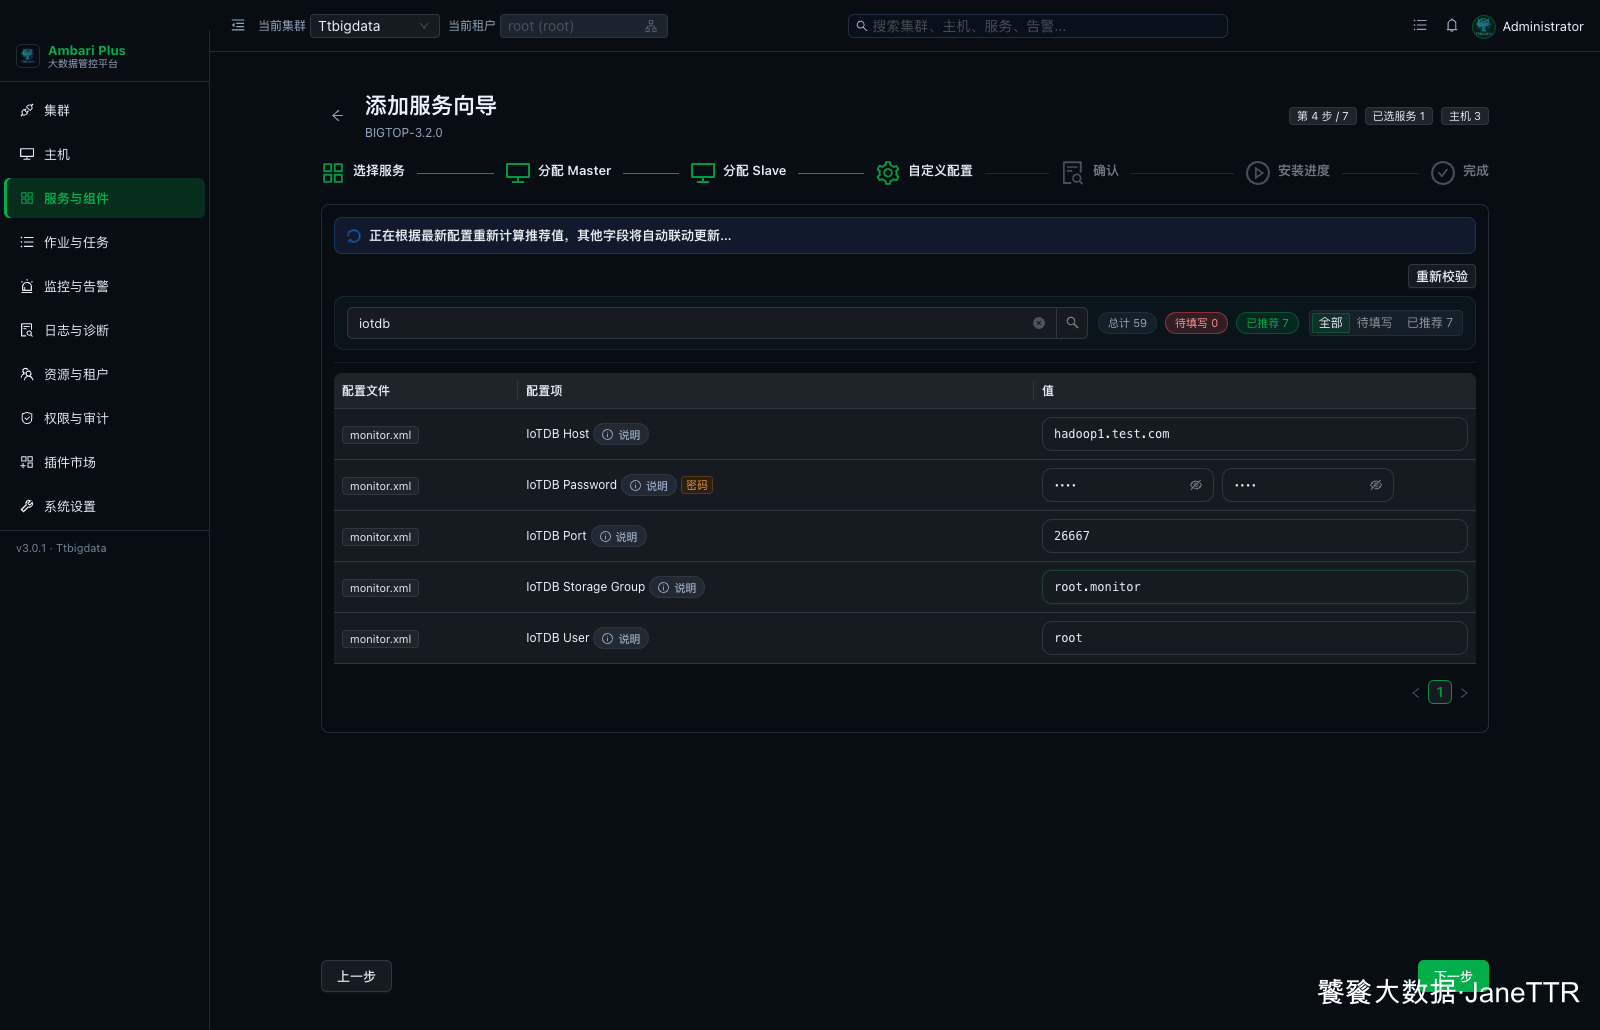Image resolution: width=1600 pixels, height=1030 pixels.
Task: Select the 分配 Master step icon
Action: tap(518, 173)
